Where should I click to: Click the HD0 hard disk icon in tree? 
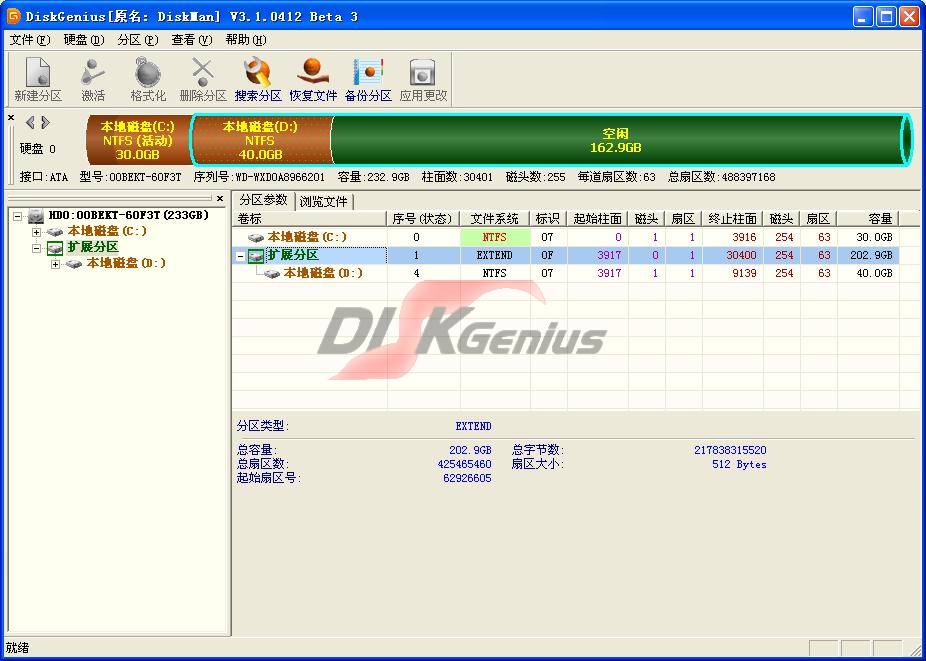[x=37, y=216]
